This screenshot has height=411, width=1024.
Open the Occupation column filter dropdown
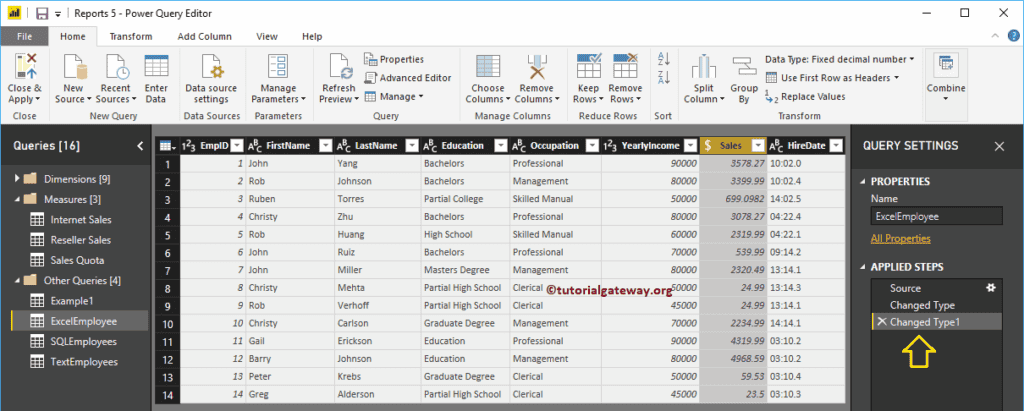pos(592,146)
